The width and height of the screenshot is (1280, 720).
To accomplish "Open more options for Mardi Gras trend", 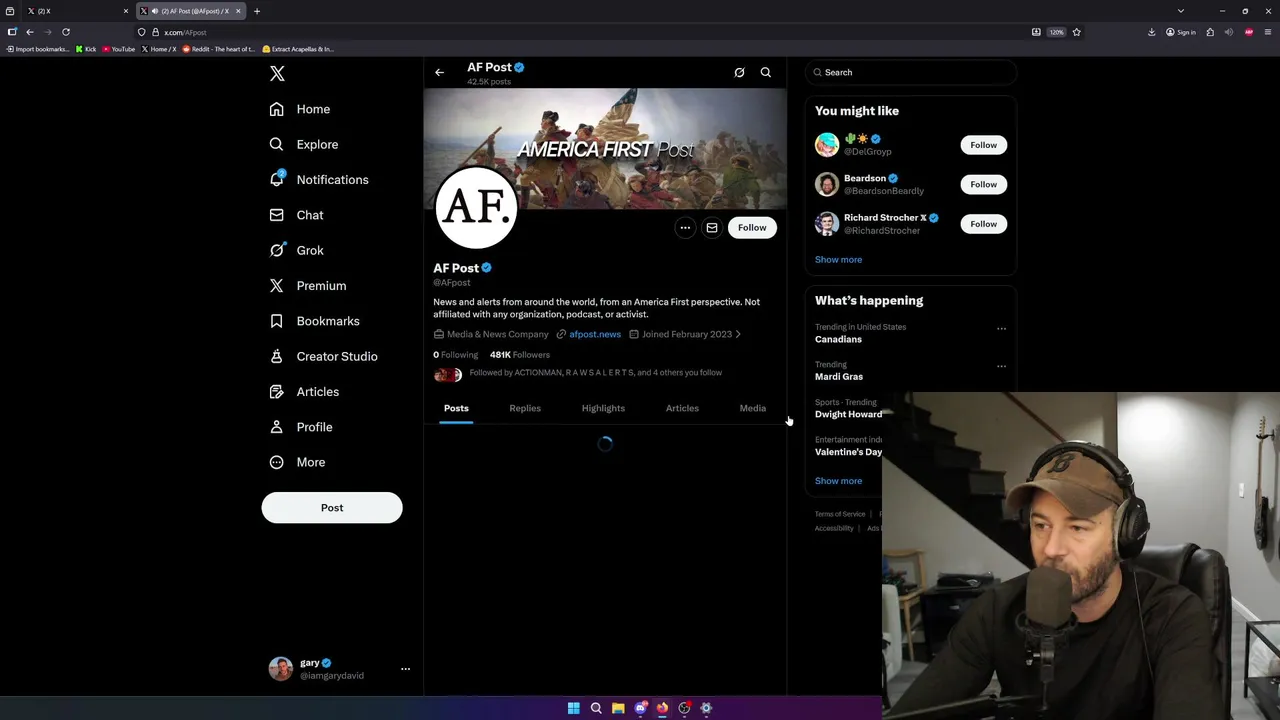I will pos(1001,366).
